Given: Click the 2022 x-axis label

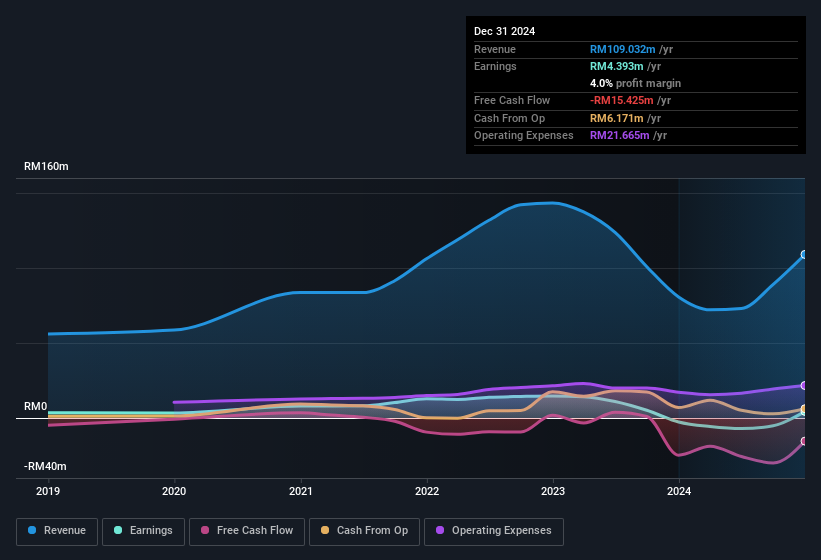Looking at the screenshot, I should click(427, 491).
